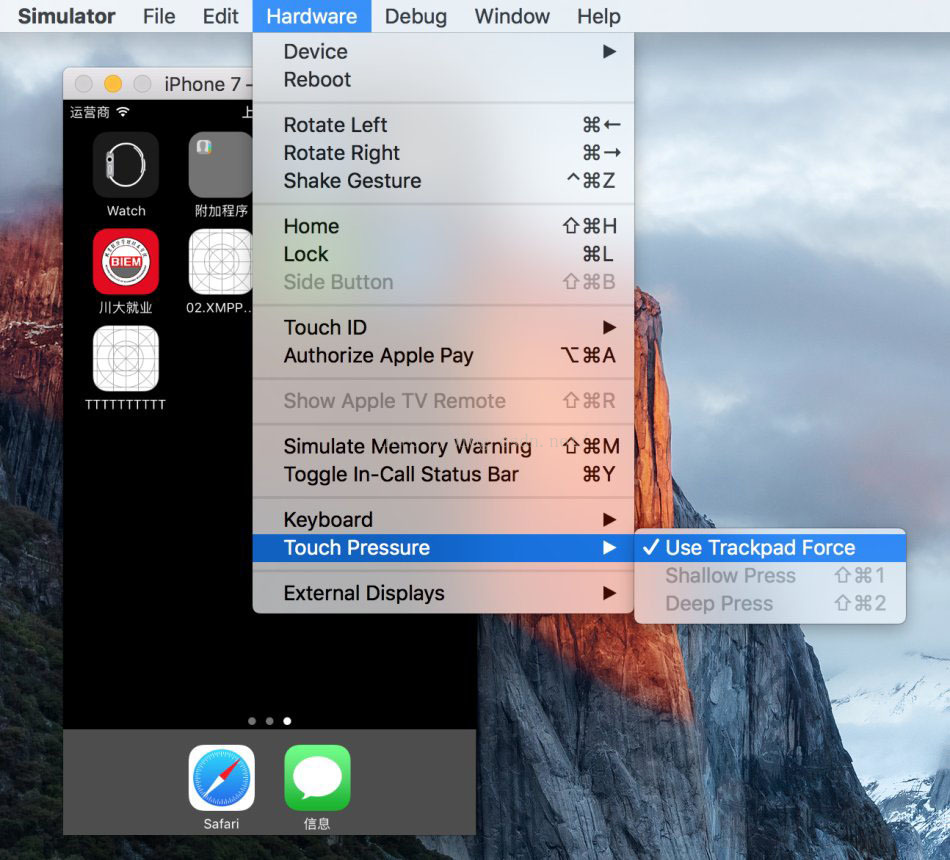Choose Lock from the Hardware menu
This screenshot has height=860, width=950.
(x=443, y=254)
